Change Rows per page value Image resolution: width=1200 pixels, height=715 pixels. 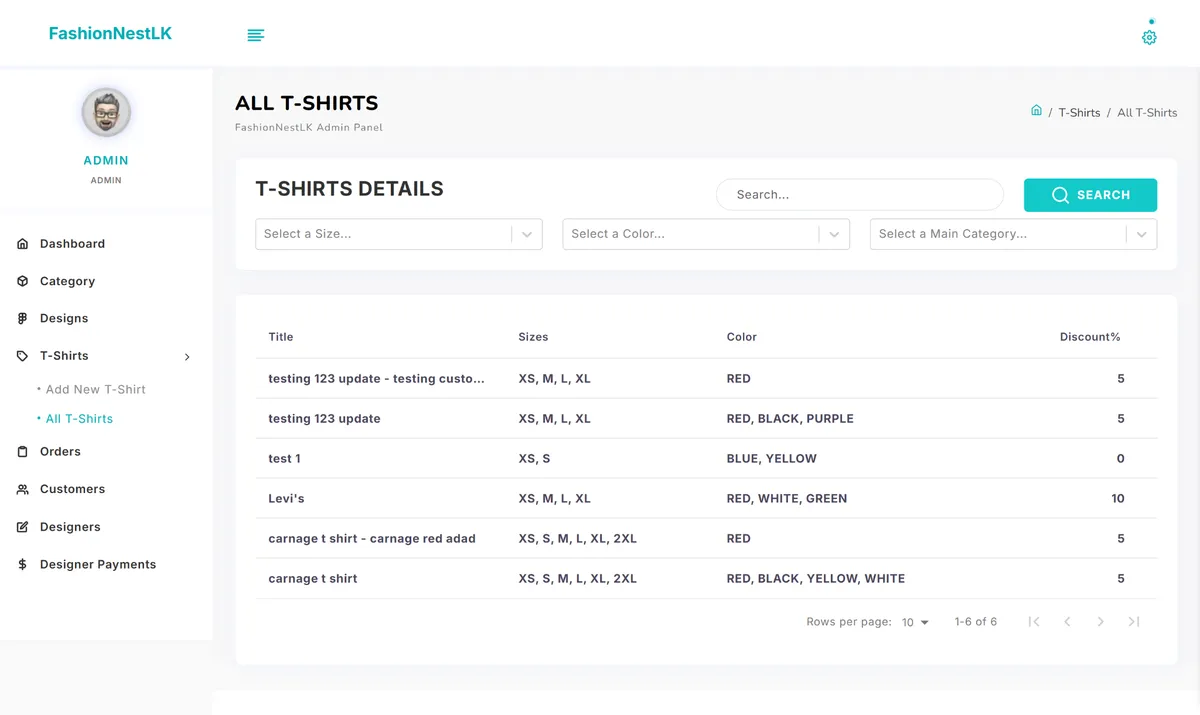pyautogui.click(x=913, y=622)
